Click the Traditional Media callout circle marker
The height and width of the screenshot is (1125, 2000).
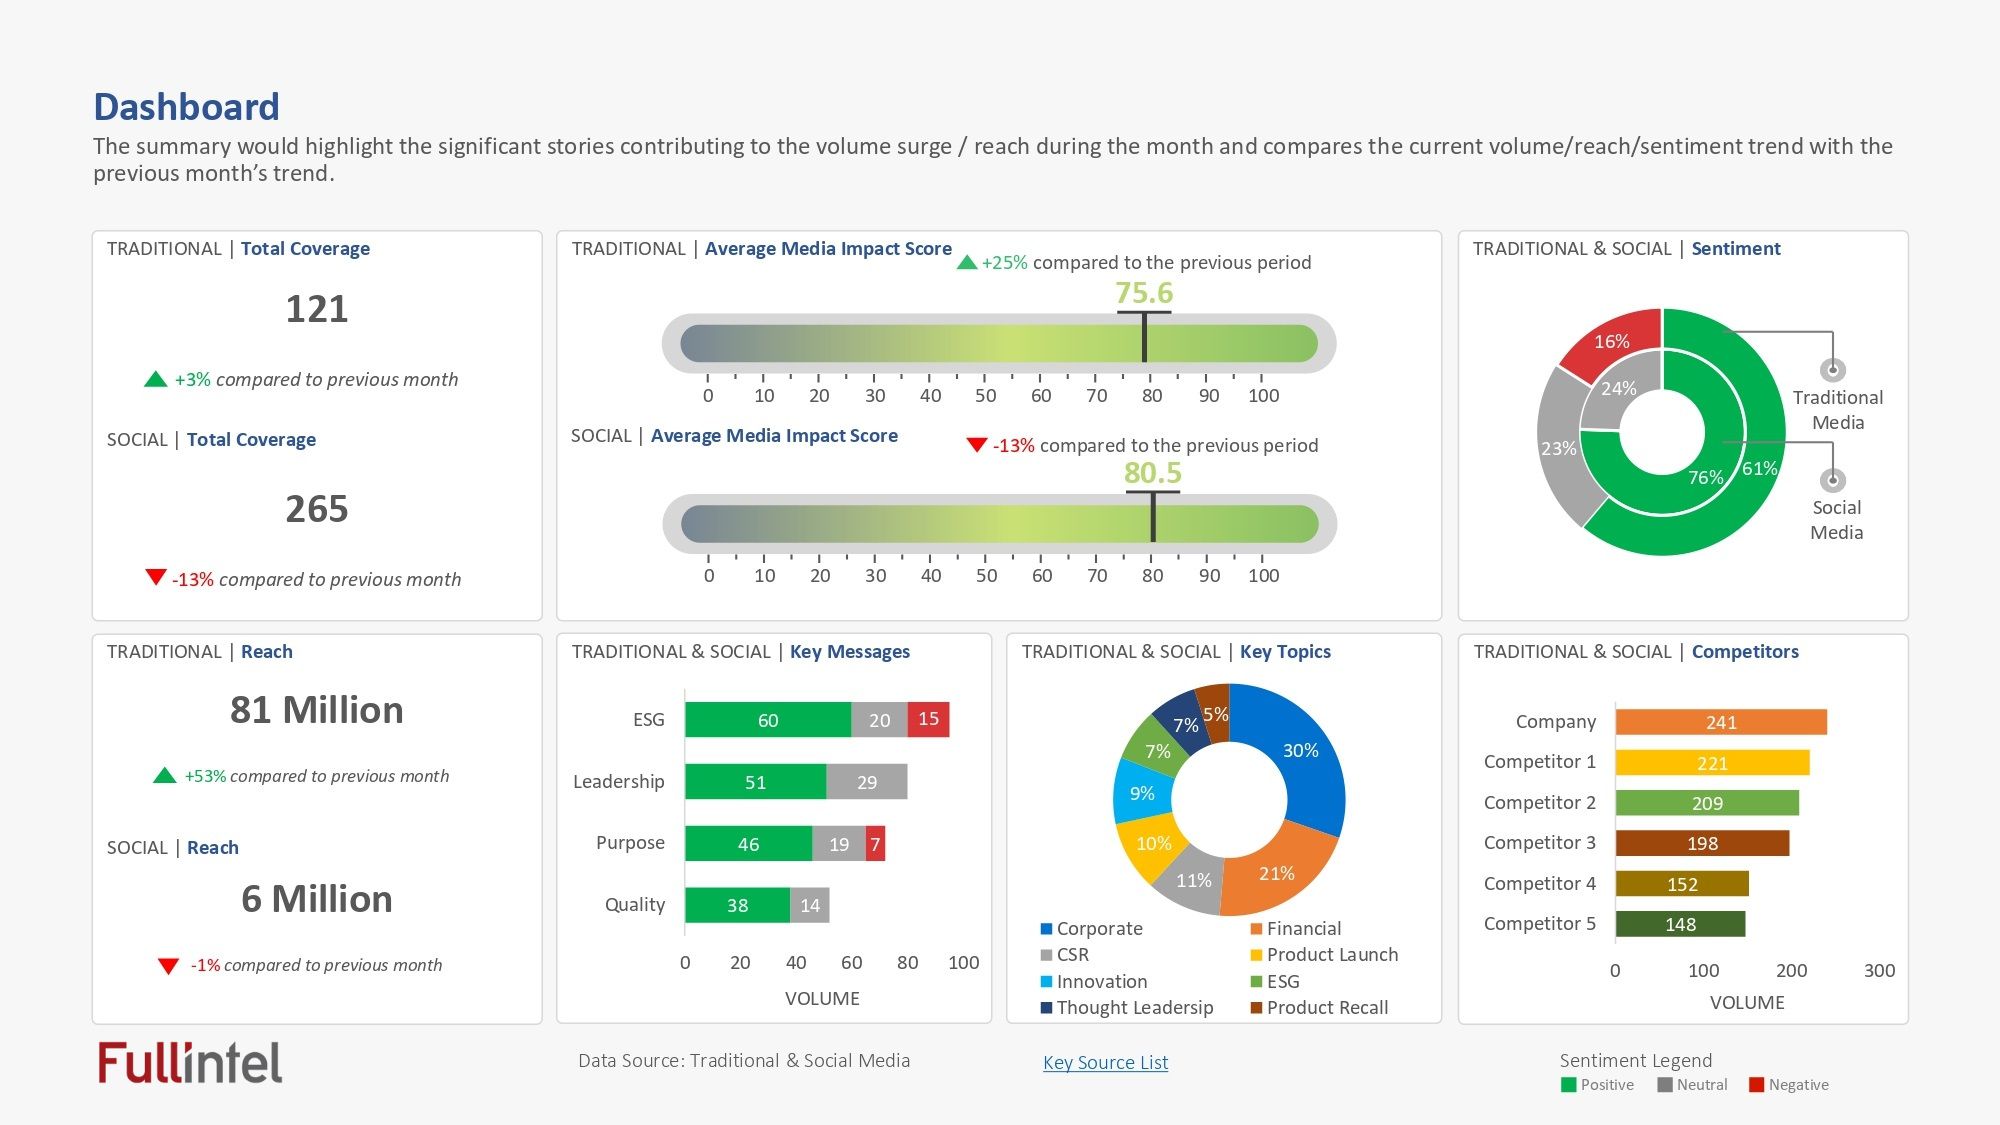pos(1832,370)
